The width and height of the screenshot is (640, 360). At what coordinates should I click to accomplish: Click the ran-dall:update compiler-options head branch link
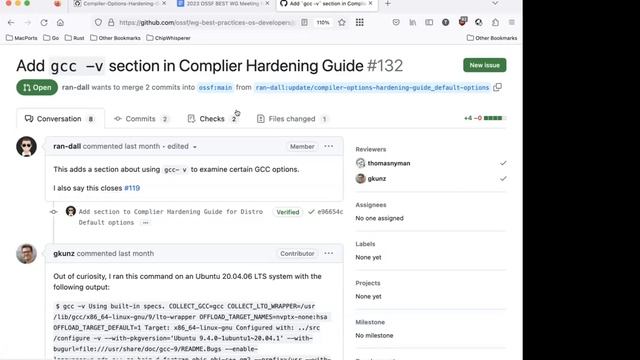(x=372, y=87)
